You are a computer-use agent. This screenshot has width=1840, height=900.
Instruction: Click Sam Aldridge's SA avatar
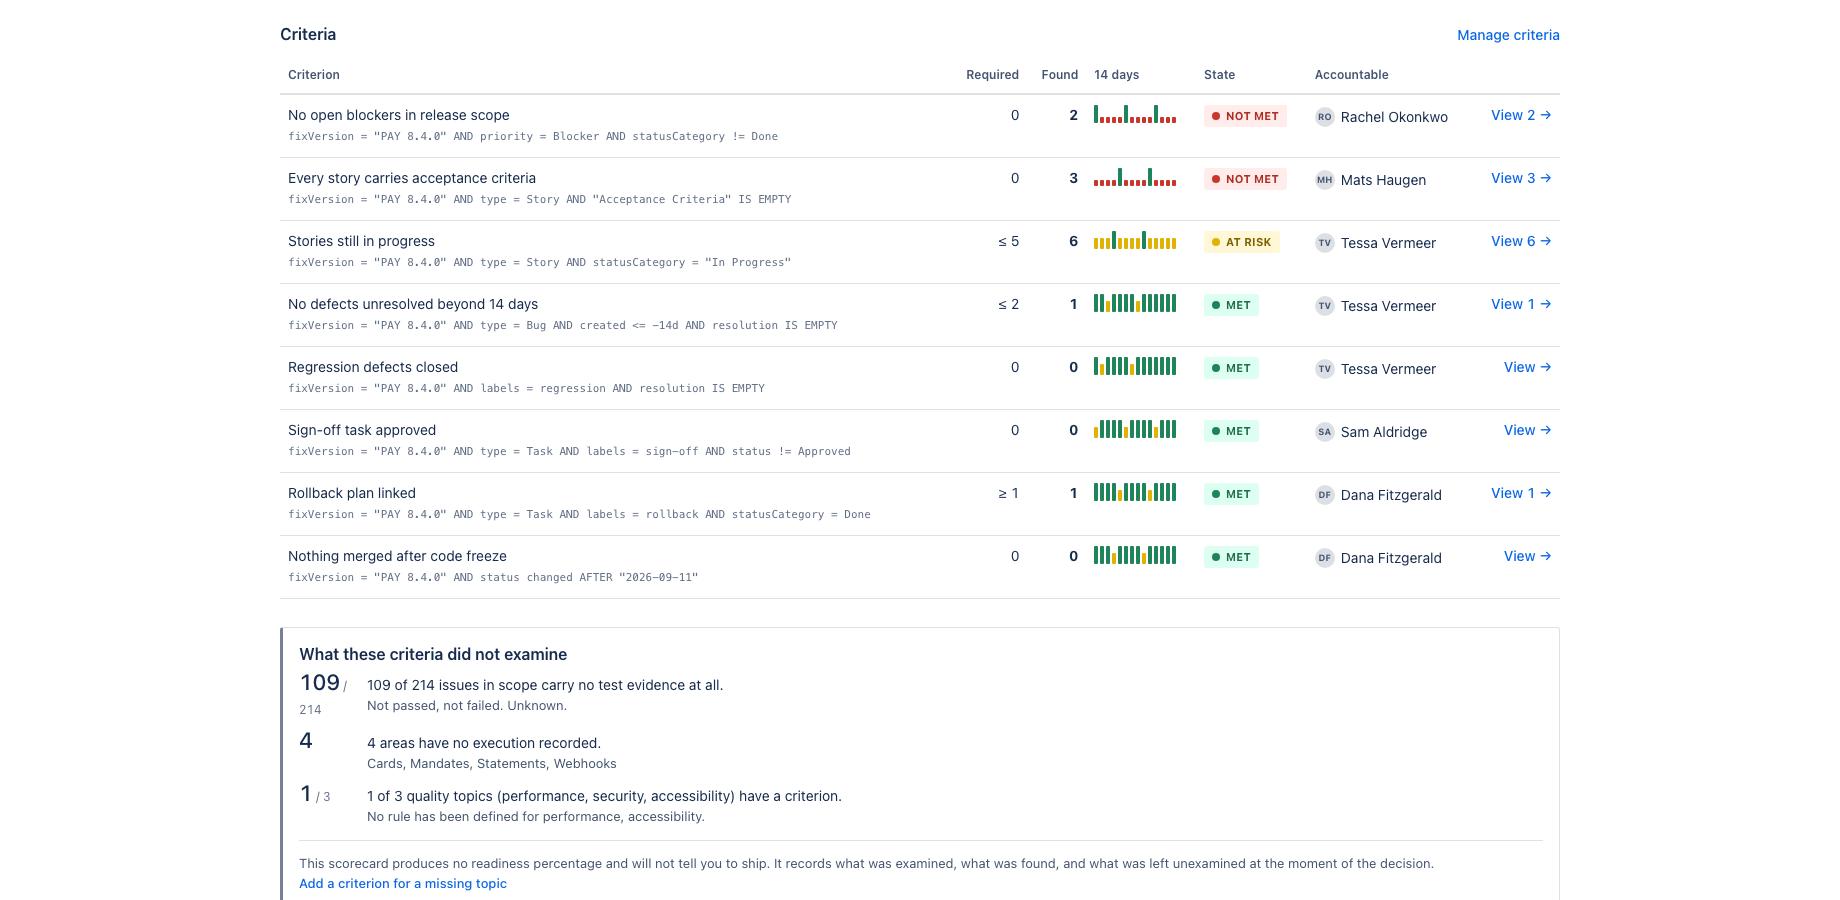click(1325, 432)
